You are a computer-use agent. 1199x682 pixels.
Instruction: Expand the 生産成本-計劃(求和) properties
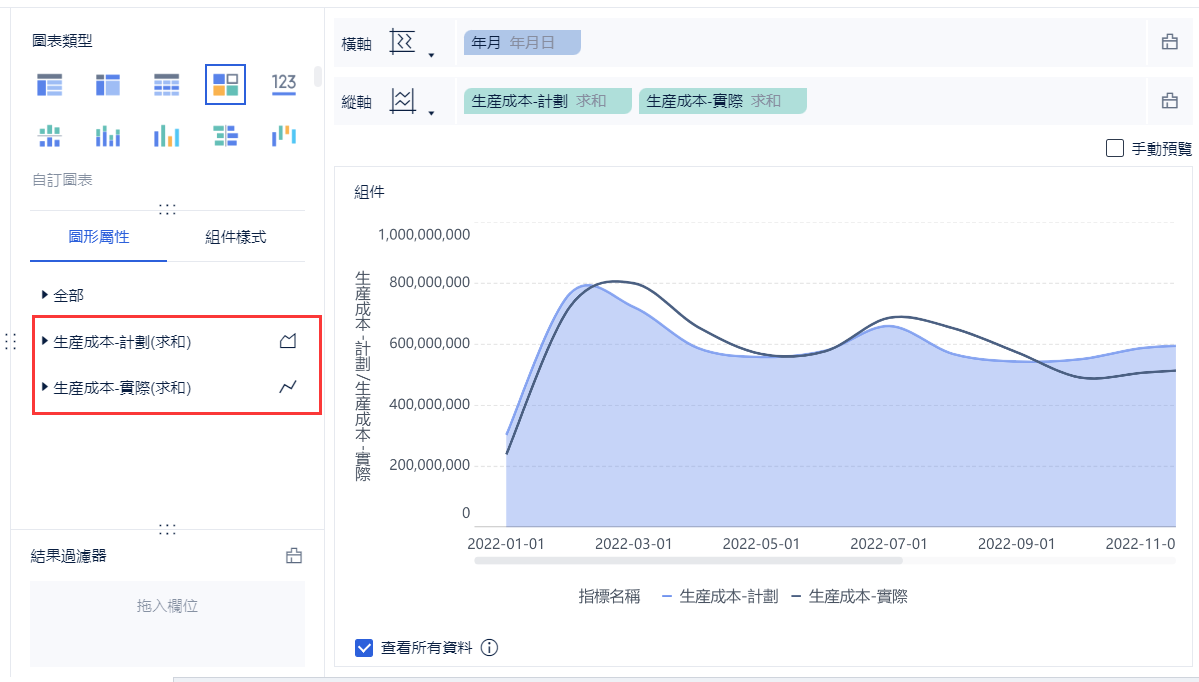45,342
